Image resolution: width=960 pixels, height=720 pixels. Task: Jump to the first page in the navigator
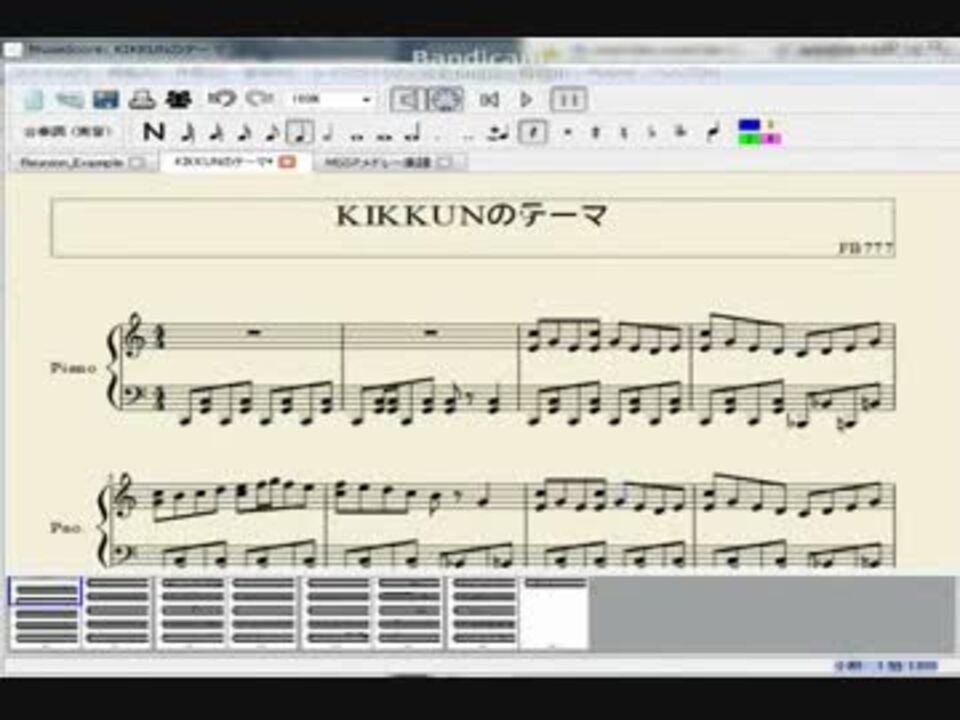click(45, 612)
